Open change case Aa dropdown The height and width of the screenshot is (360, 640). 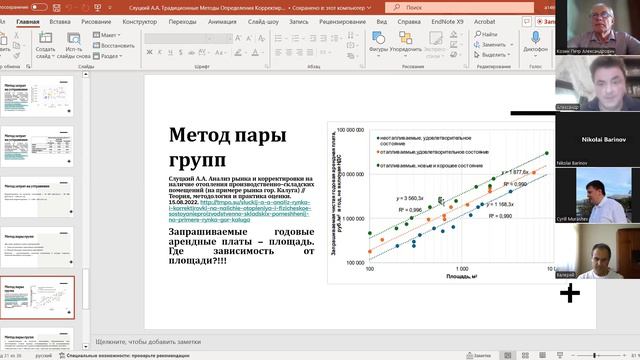220,52
